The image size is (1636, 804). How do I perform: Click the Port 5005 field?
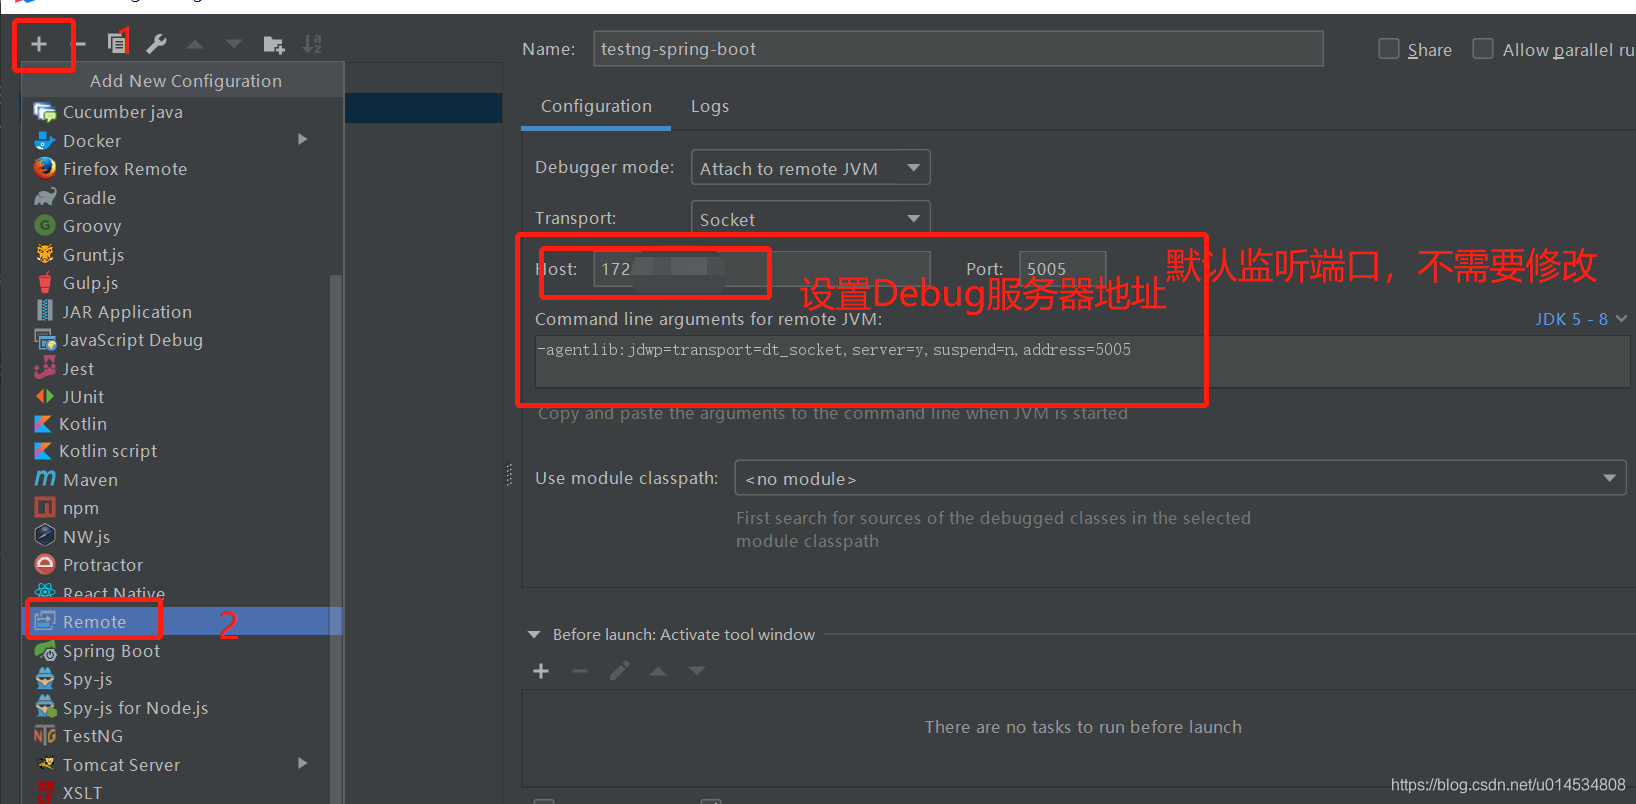(1062, 269)
